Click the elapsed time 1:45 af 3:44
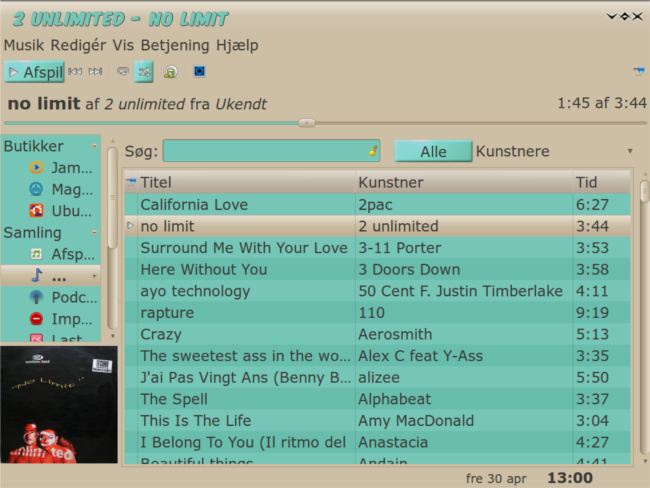 point(601,103)
